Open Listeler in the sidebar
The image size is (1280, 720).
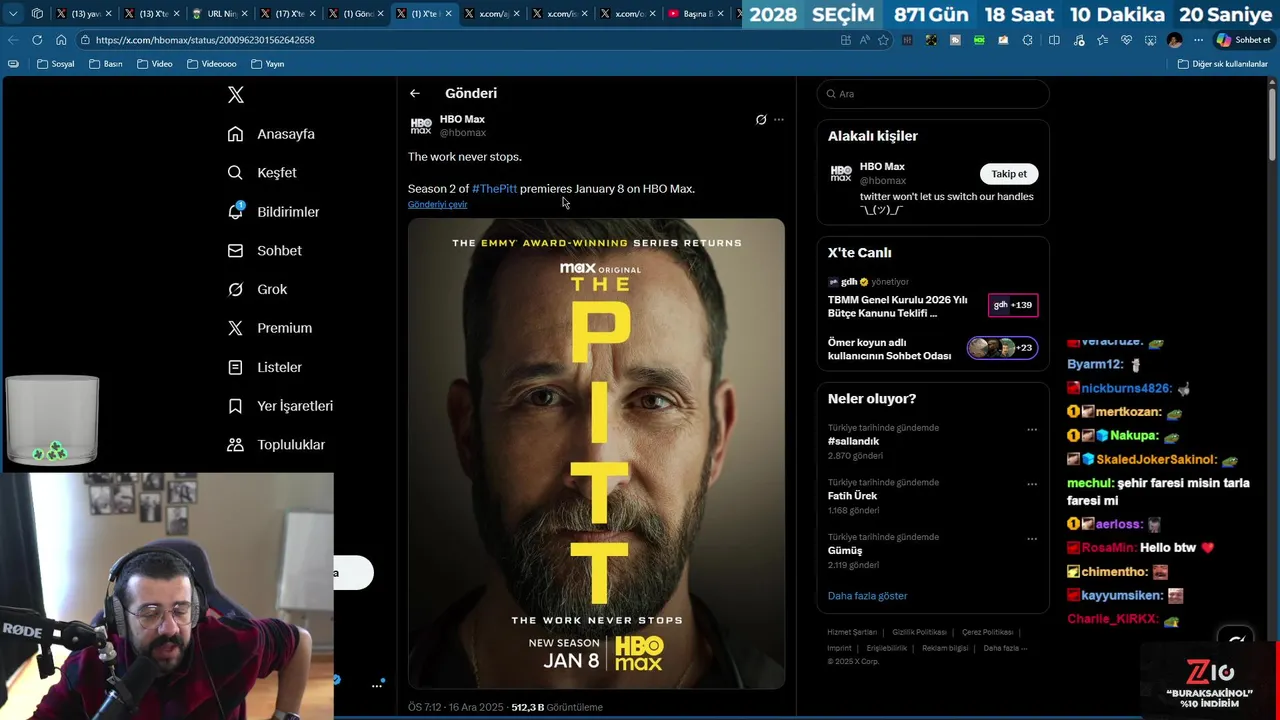tap(264, 367)
